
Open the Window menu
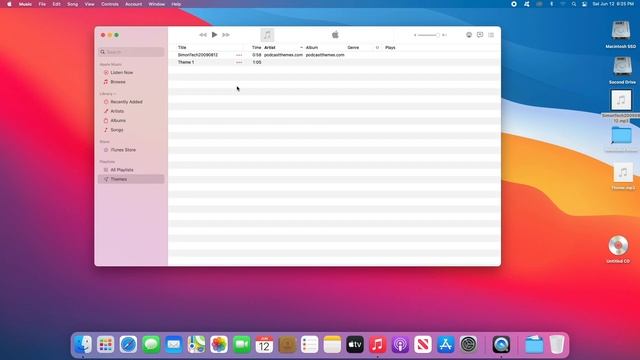(x=157, y=4)
